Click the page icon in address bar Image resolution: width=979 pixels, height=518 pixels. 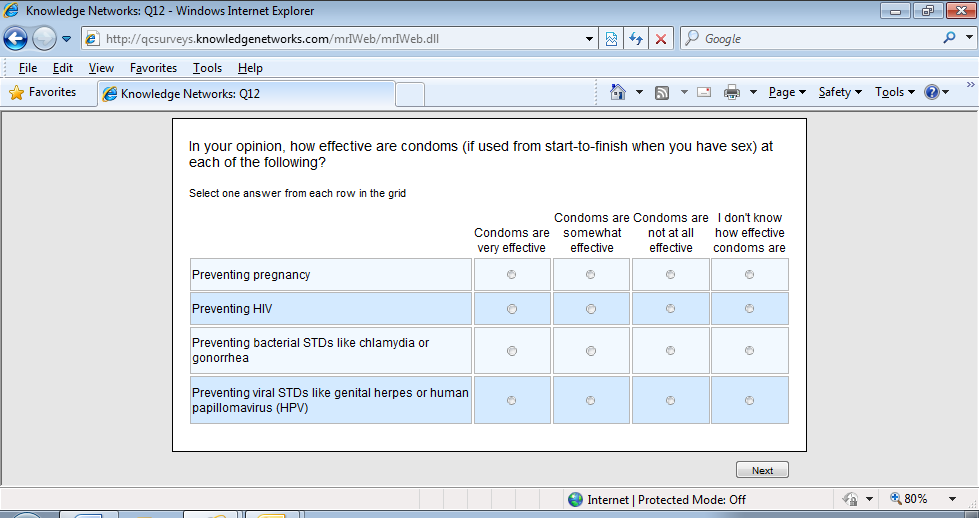coord(92,39)
